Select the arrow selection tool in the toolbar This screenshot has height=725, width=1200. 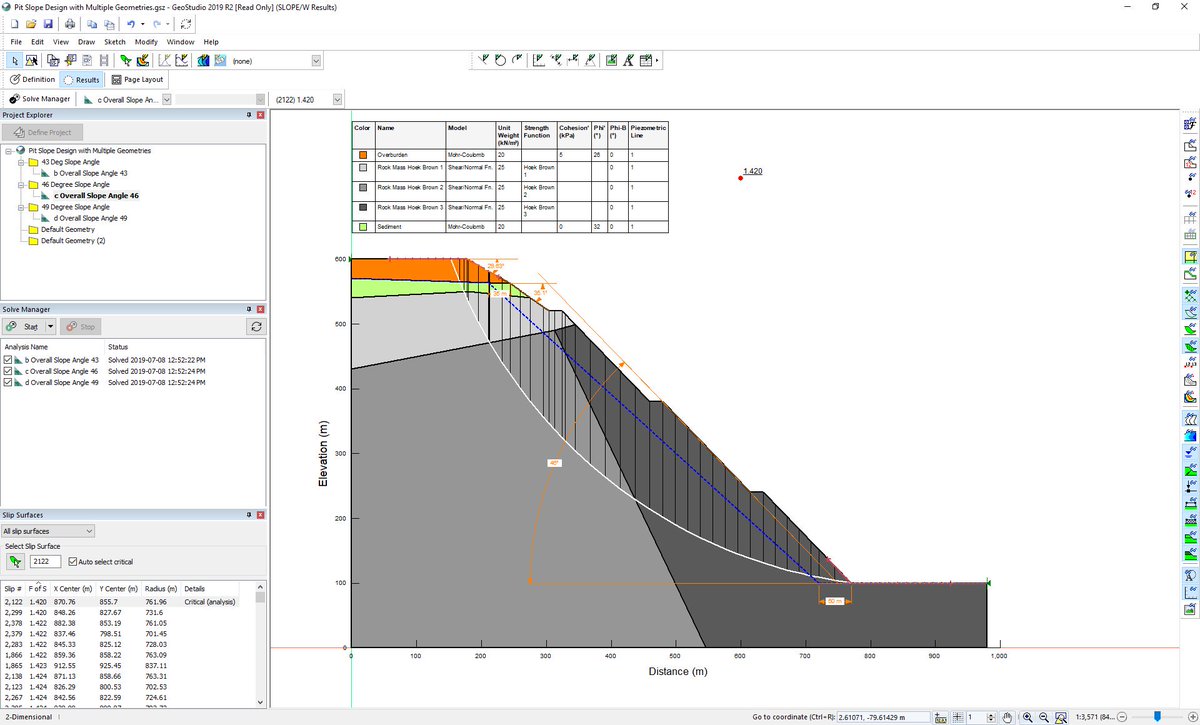(15, 60)
